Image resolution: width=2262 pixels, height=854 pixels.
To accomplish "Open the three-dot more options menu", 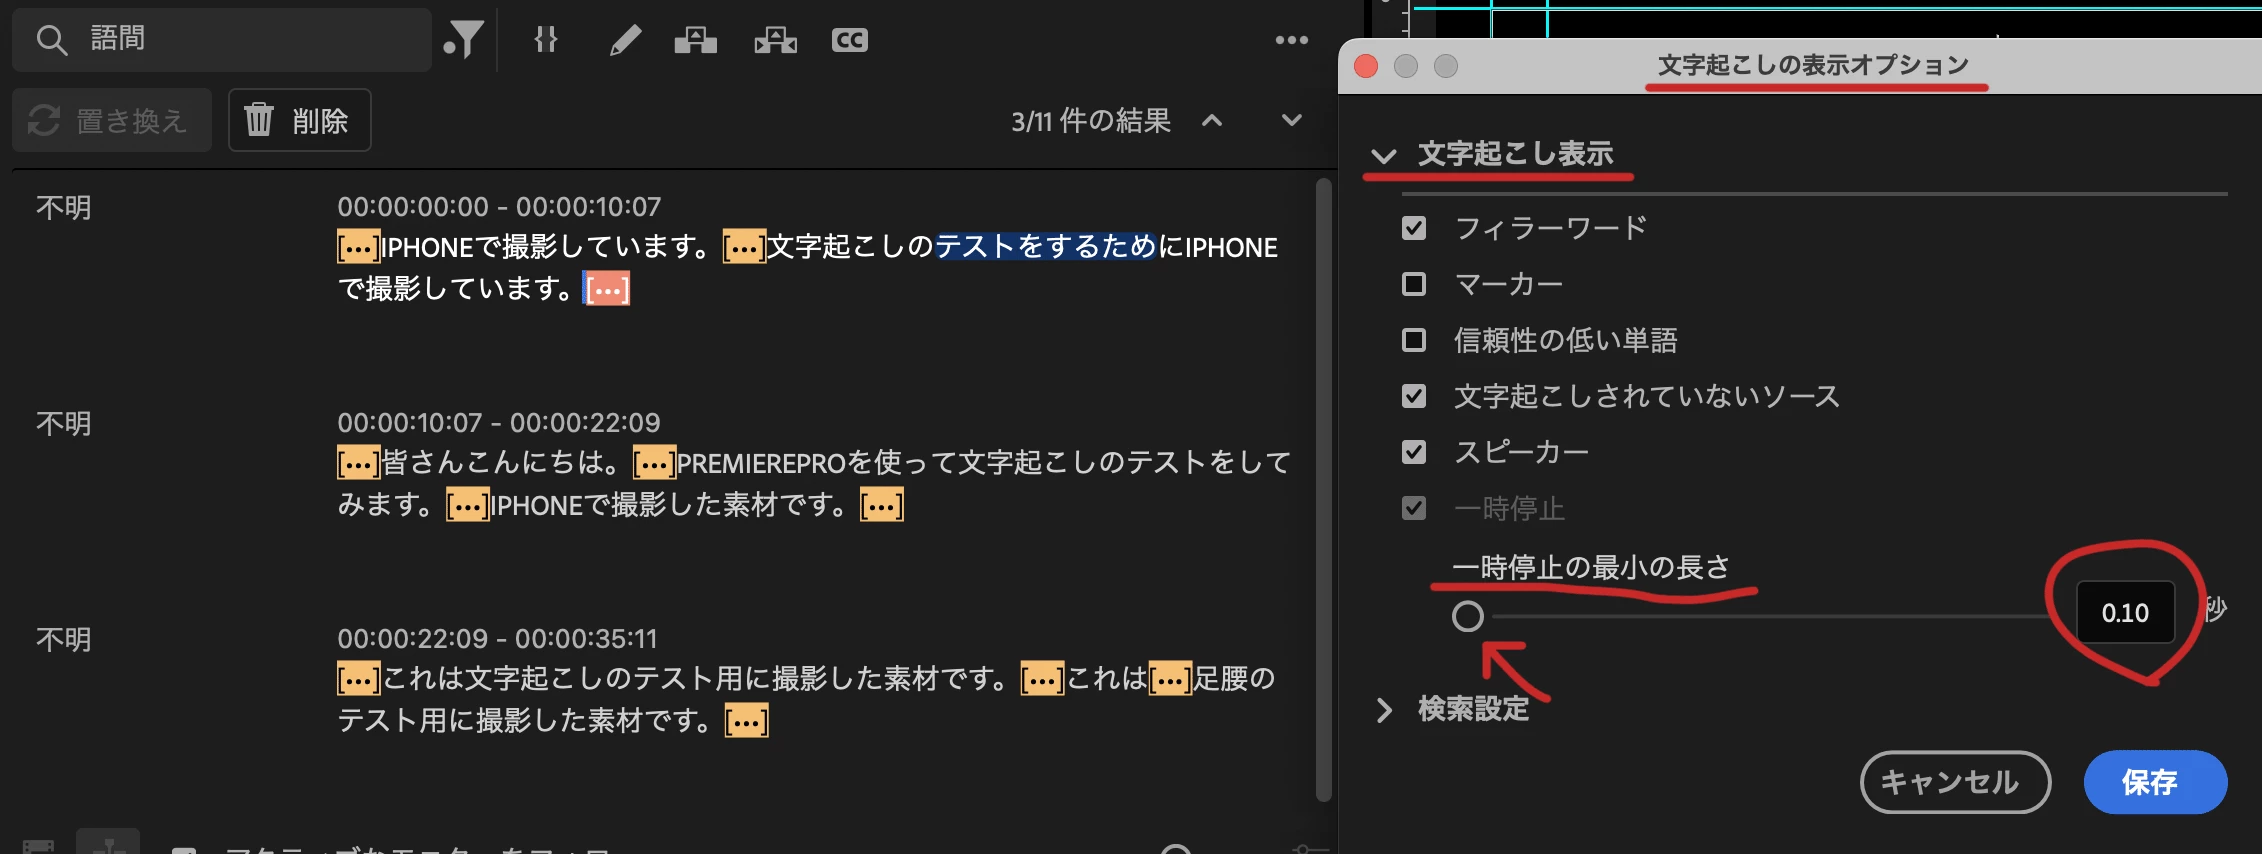I will click(1291, 40).
